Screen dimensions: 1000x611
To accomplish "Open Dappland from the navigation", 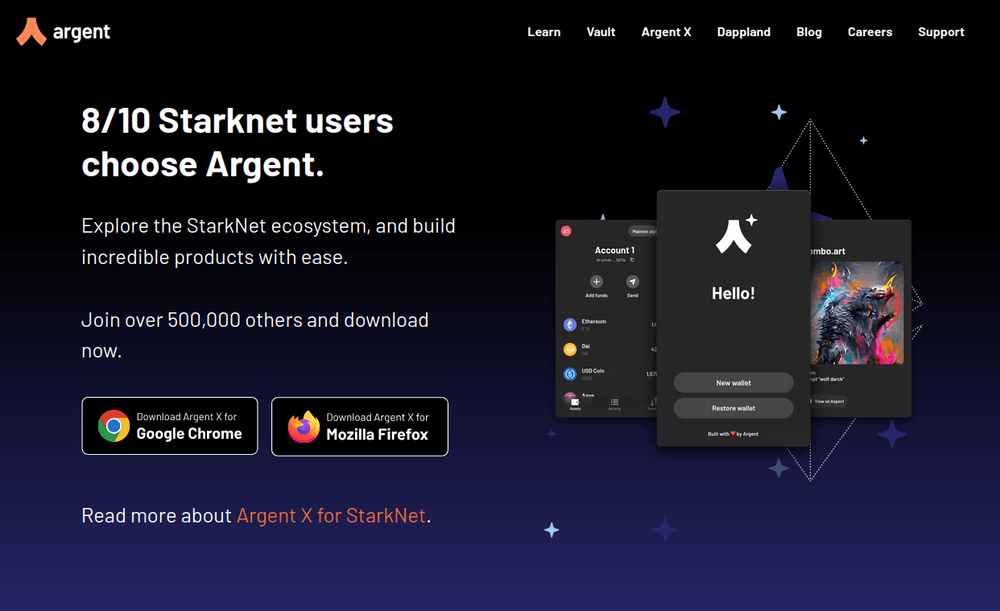I will pos(744,32).
